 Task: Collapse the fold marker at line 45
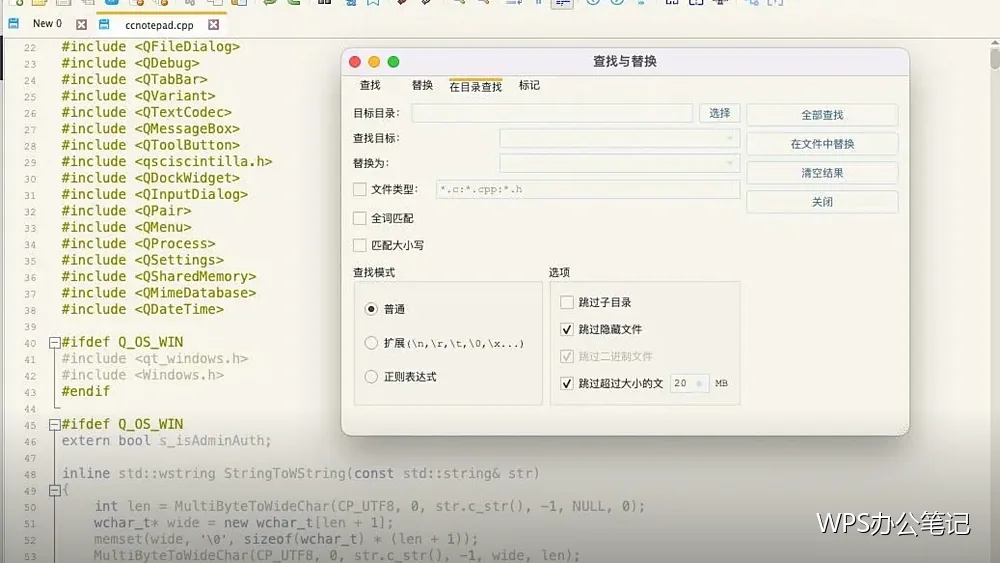(55, 425)
